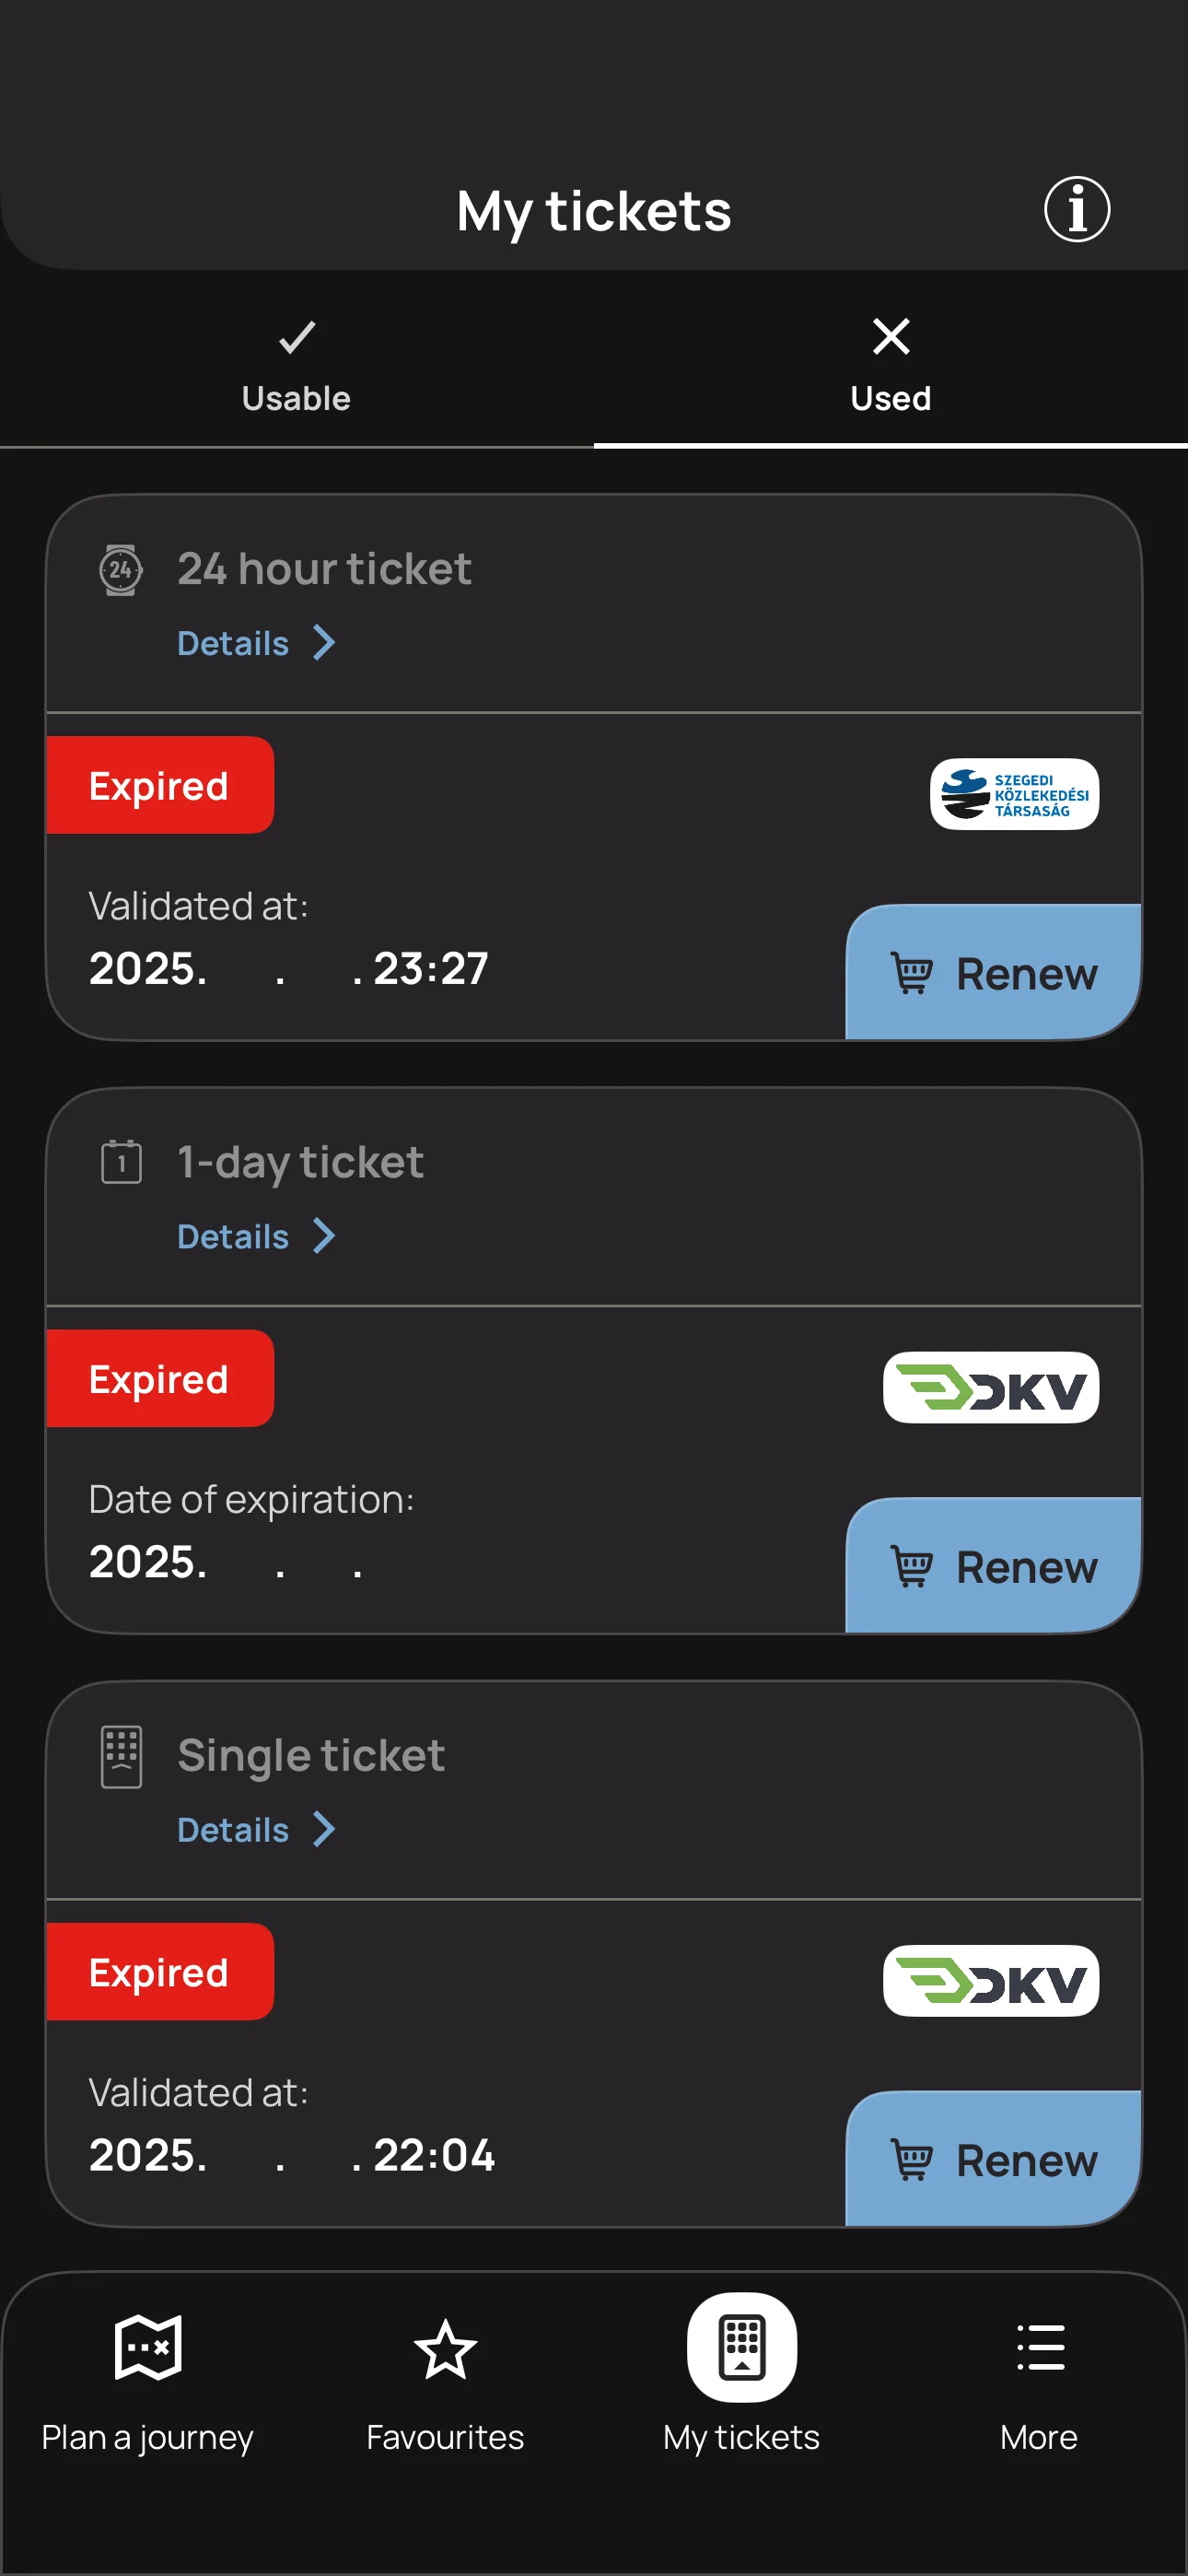
Task: Switch to the Usable tab
Action: 296,366
